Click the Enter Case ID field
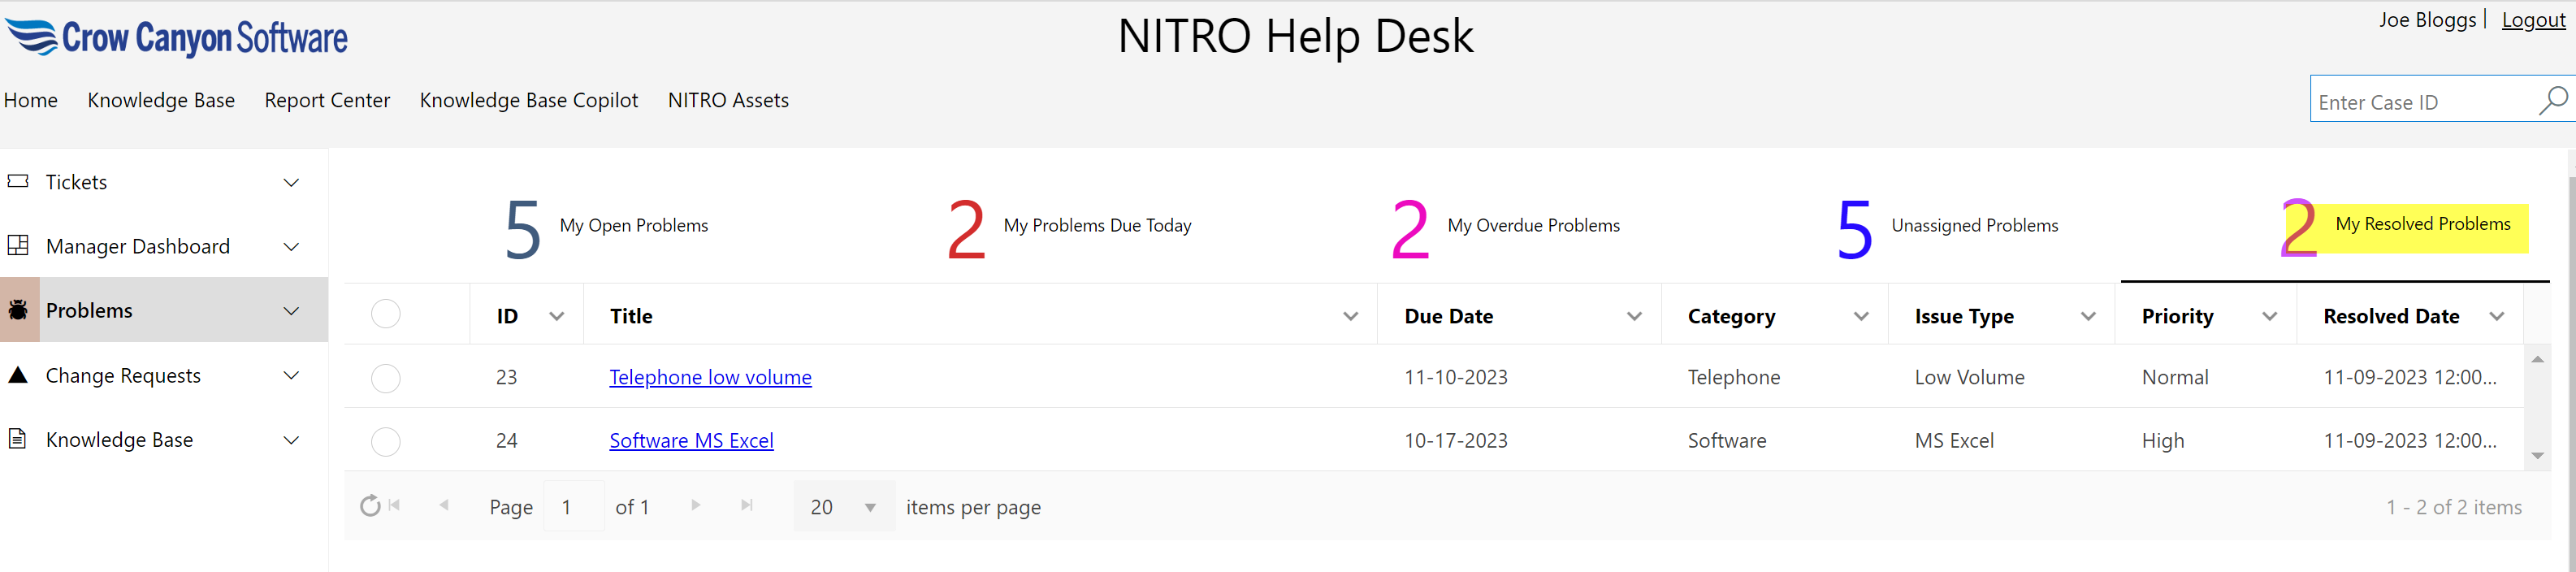Viewport: 2576px width, 572px height. 2420,102
